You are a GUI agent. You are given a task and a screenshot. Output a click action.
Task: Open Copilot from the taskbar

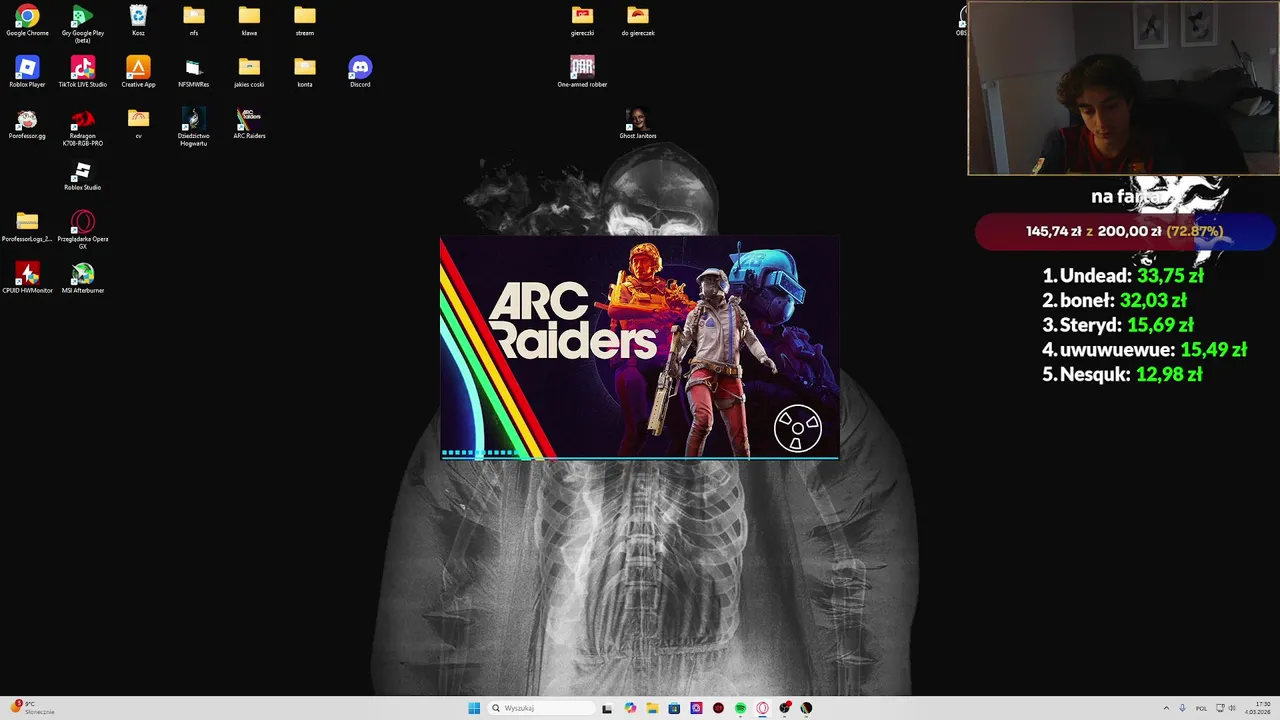[630, 708]
